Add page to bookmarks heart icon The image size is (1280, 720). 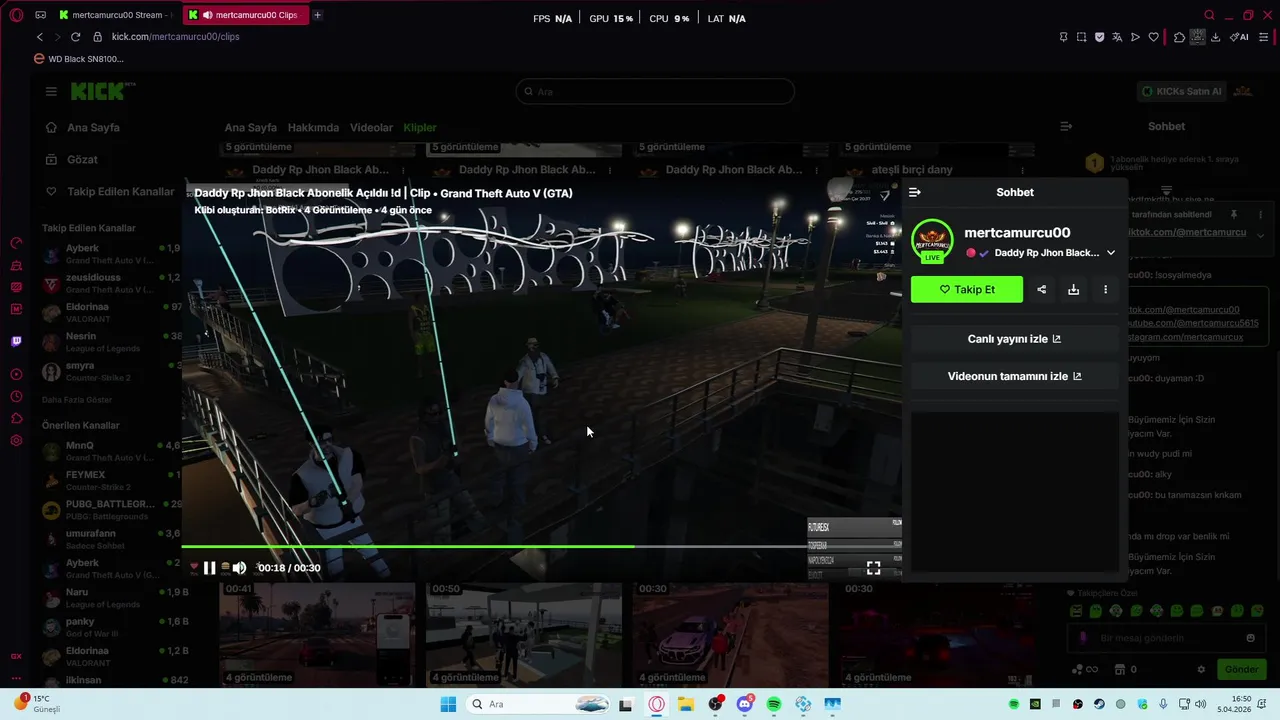pyautogui.click(x=1153, y=37)
